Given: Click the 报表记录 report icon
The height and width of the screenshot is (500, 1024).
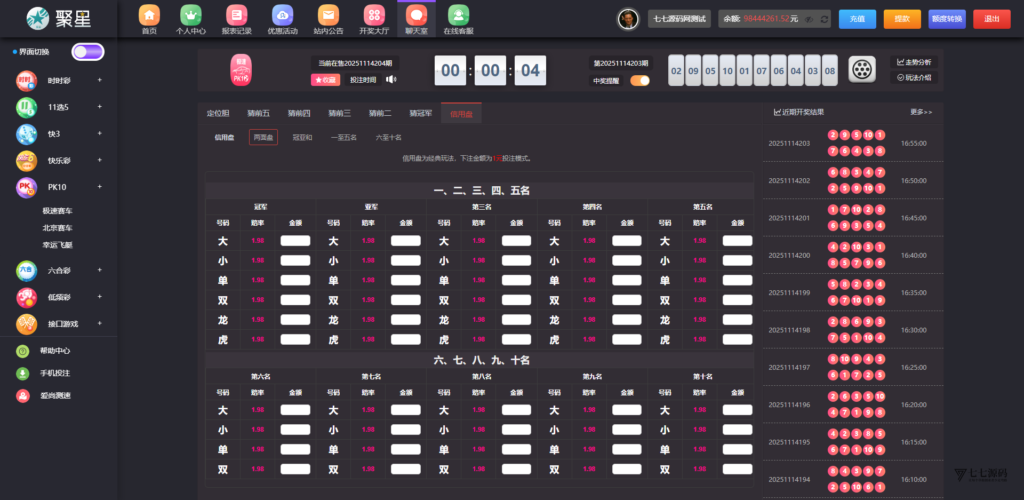Looking at the screenshot, I should click(x=236, y=16).
